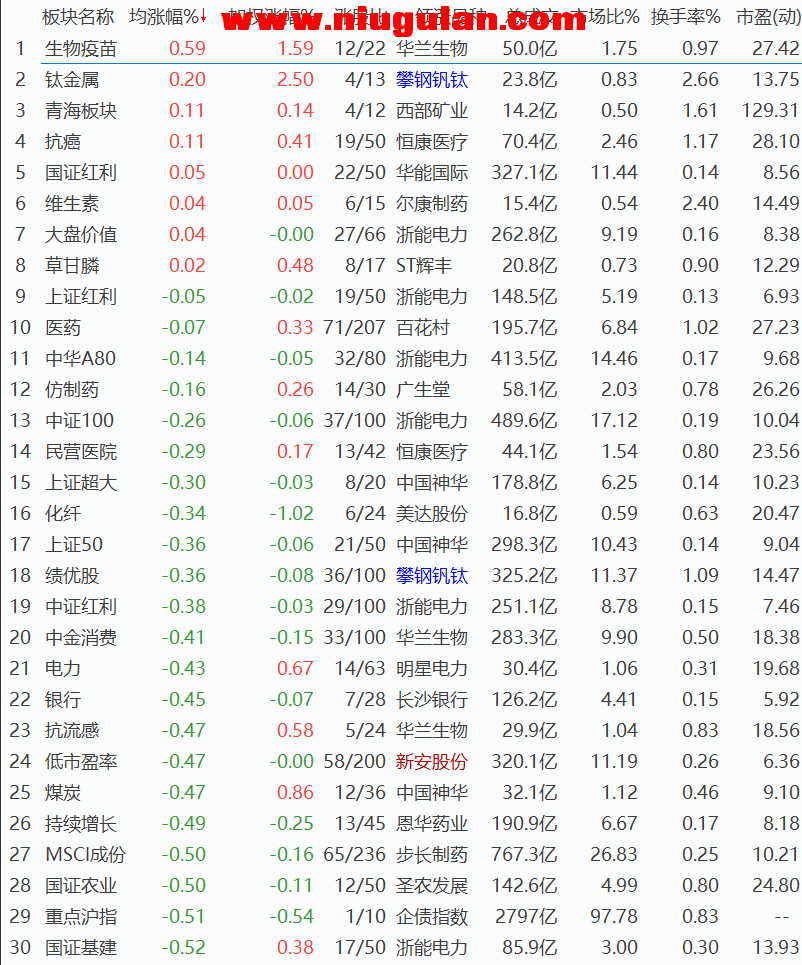Select leading stock 尔康制药
Image resolution: width=802 pixels, height=965 pixels.
click(432, 204)
